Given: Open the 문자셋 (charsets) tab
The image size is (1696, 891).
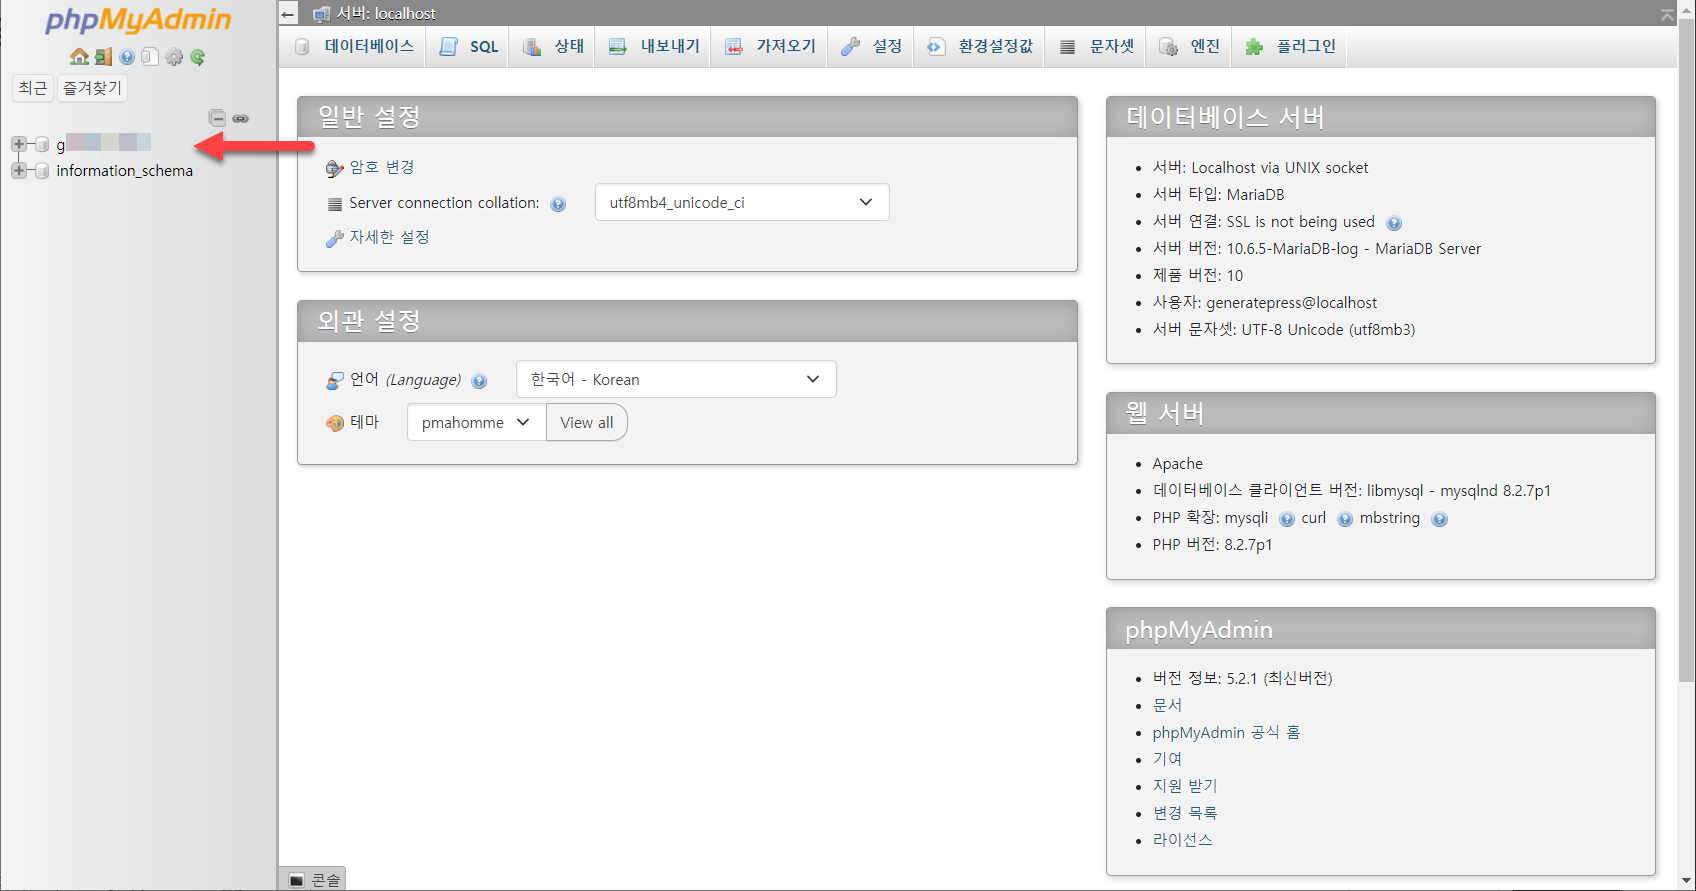Looking at the screenshot, I should [1097, 47].
